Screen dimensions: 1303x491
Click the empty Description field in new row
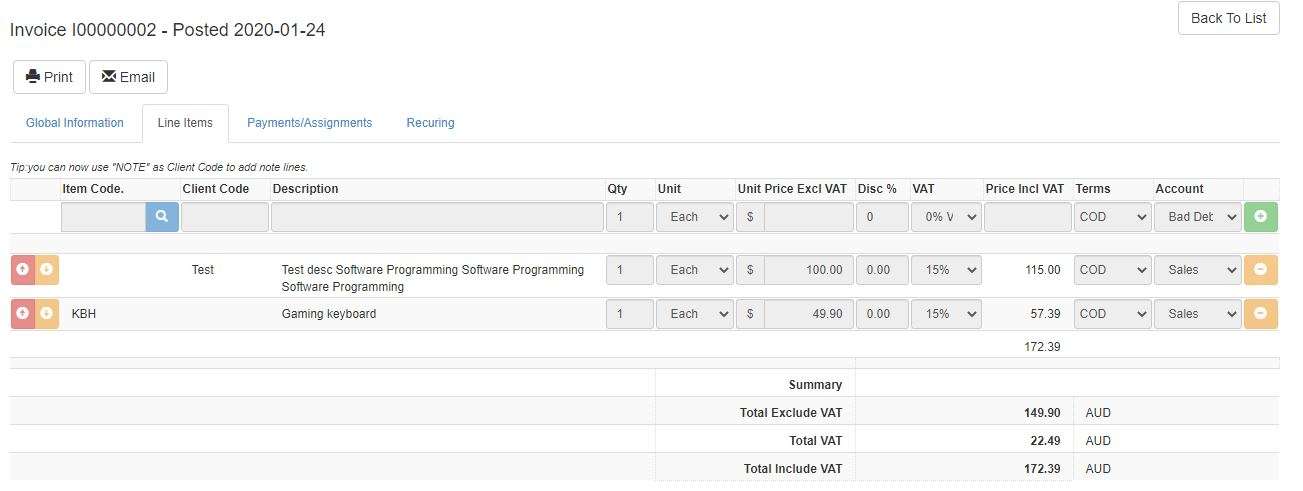pyautogui.click(x=436, y=217)
